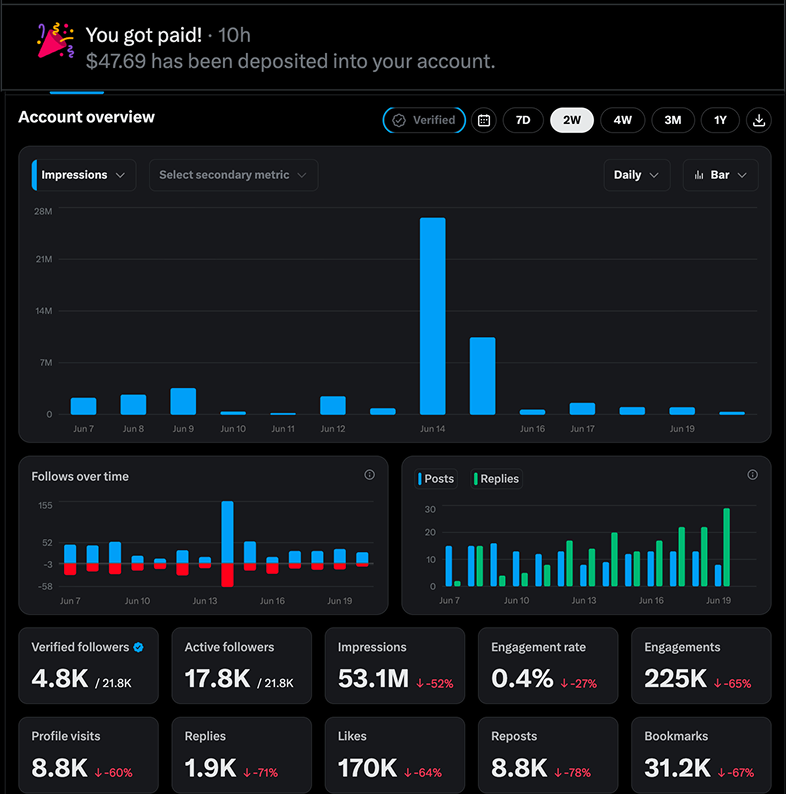Image resolution: width=786 pixels, height=794 pixels.
Task: Click the -78% reposts change
Action: [x=572, y=772]
